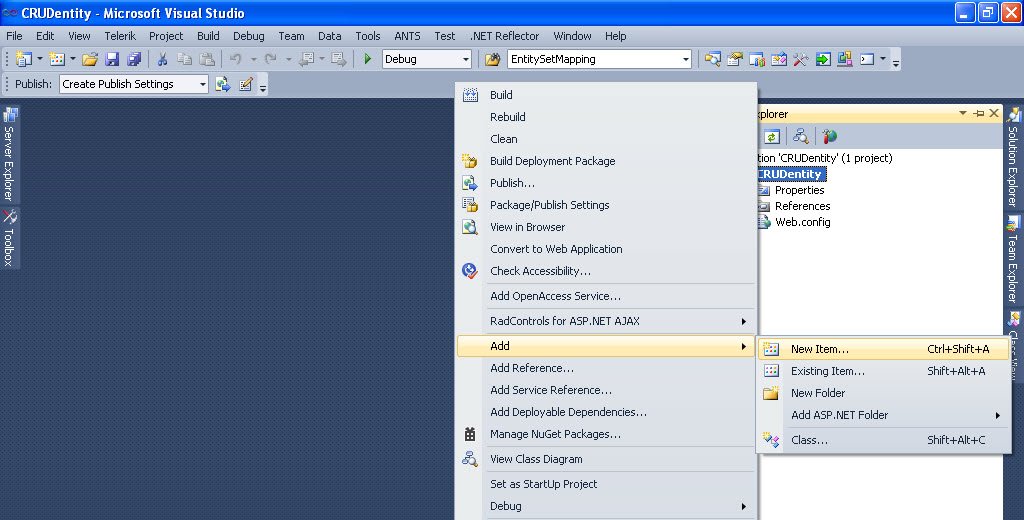The width and height of the screenshot is (1024, 520).
Task: Choose Class... in the Add submenu
Action: [x=884, y=440]
